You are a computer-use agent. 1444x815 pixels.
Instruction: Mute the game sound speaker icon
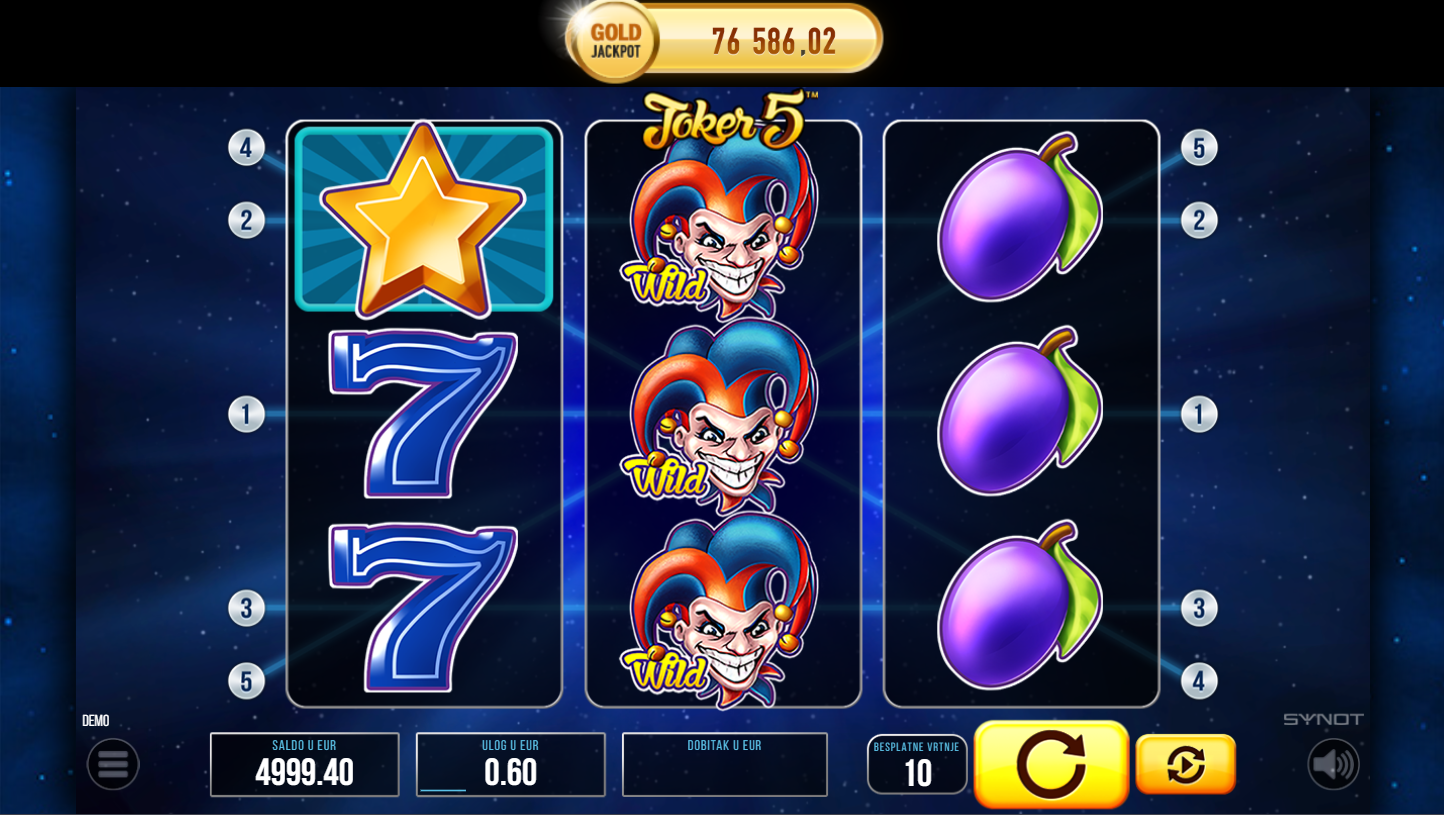(1333, 764)
